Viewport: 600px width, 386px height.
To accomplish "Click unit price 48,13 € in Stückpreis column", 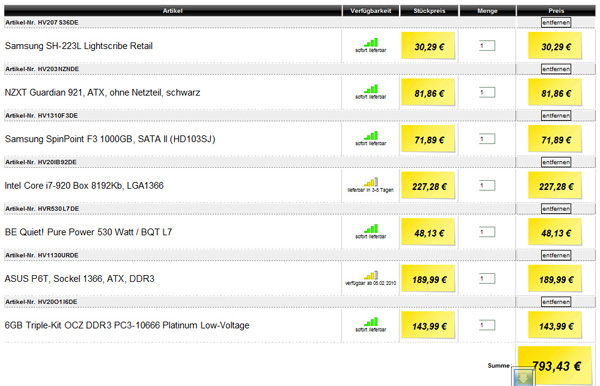I will 429,233.
